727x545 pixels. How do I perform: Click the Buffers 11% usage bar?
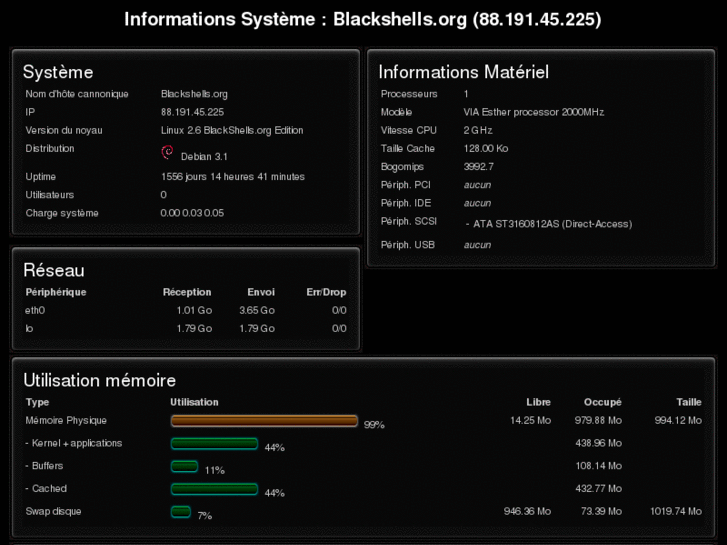(185, 466)
